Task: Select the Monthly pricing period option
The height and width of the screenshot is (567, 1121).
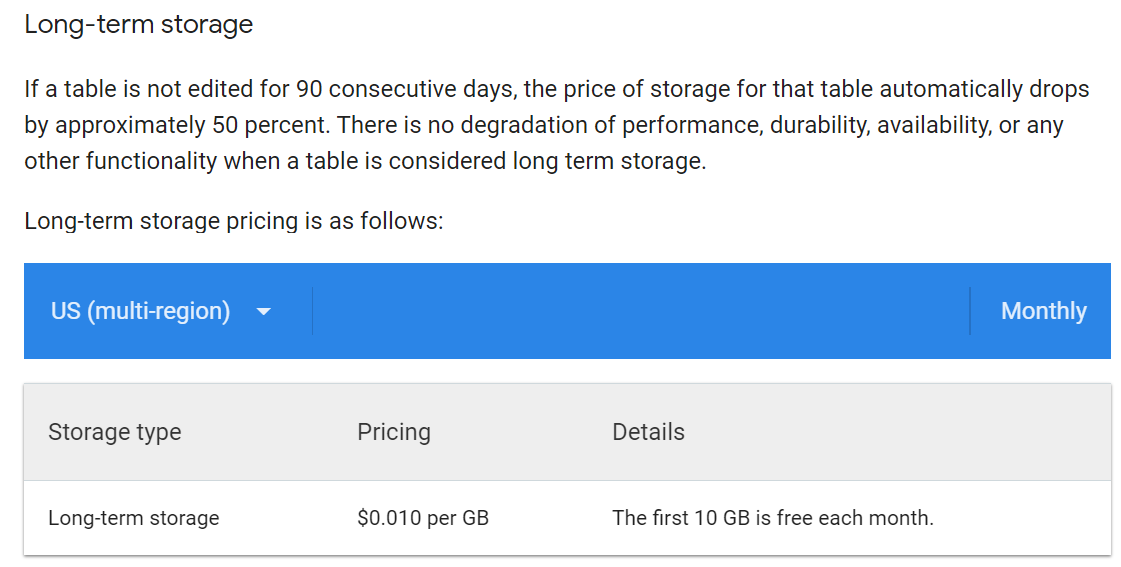Action: pyautogui.click(x=1043, y=311)
